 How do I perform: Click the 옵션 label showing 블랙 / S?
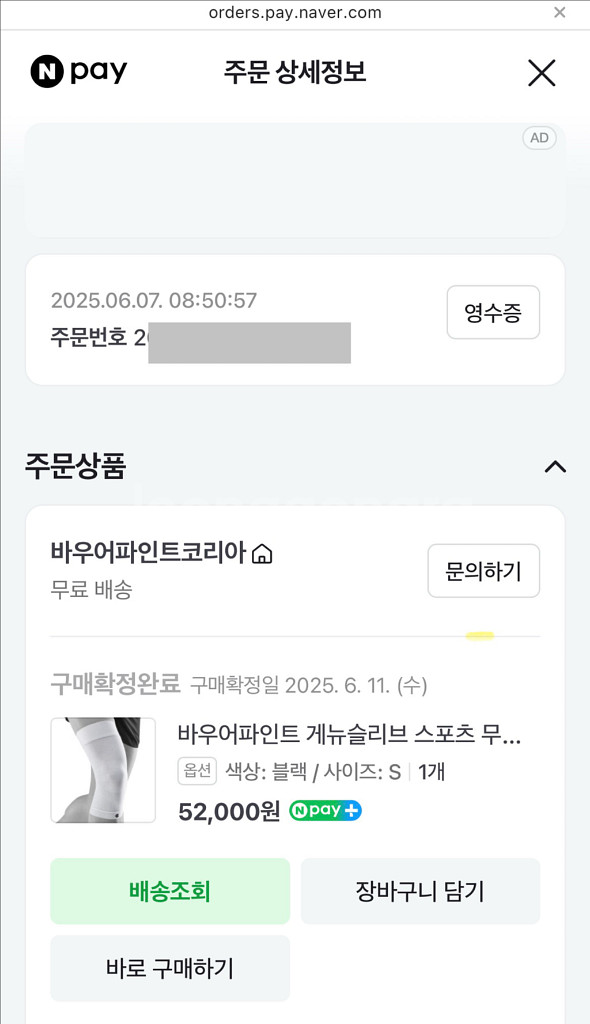197,773
